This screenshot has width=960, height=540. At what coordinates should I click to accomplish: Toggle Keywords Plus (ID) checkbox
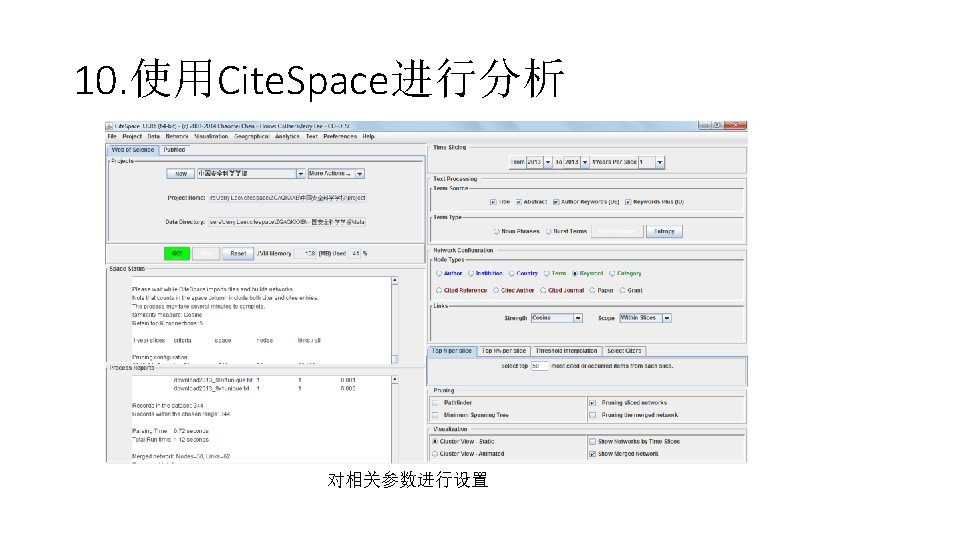(x=628, y=202)
